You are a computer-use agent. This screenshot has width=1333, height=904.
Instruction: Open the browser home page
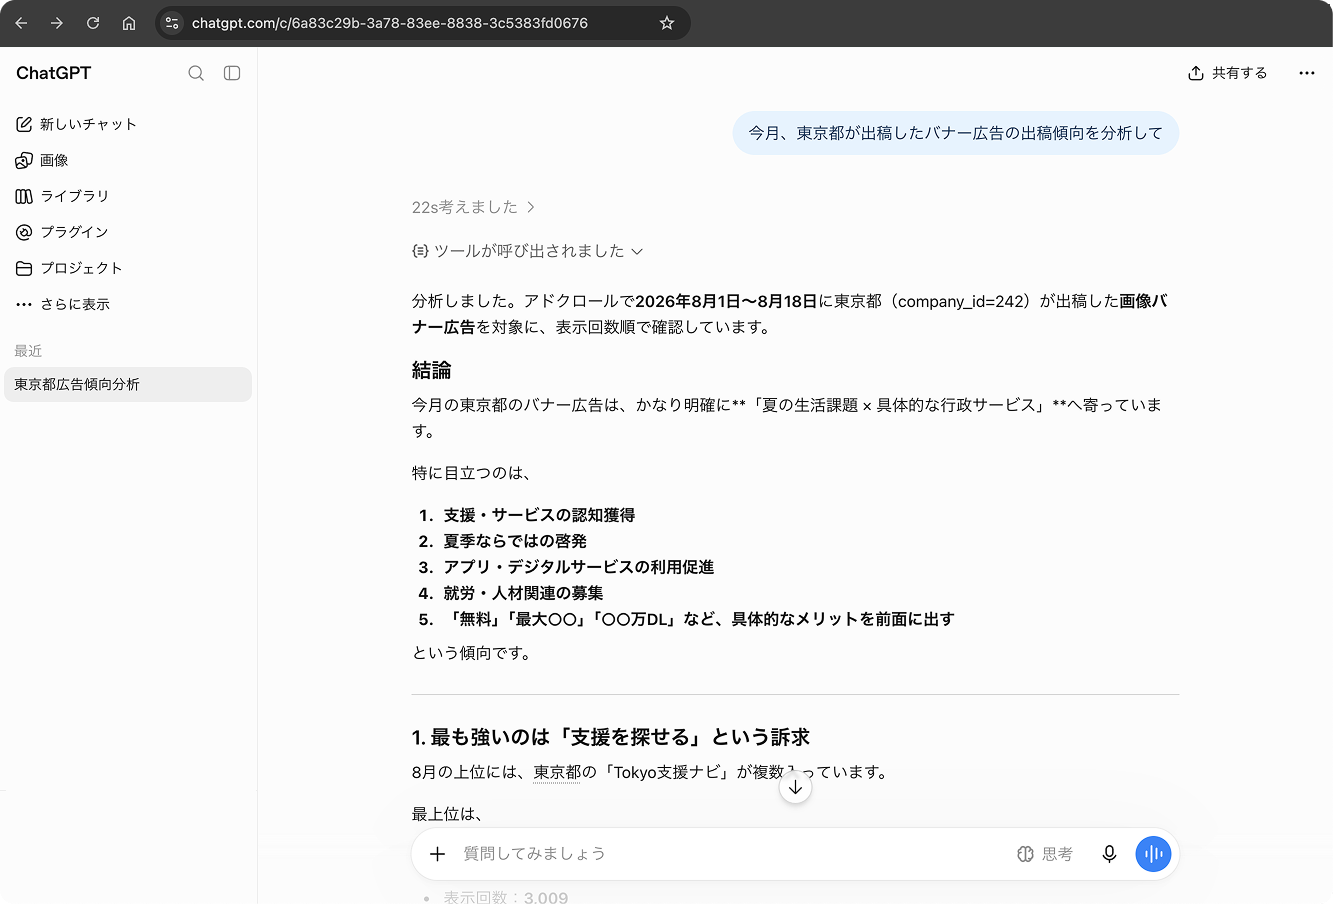pyautogui.click(x=129, y=23)
